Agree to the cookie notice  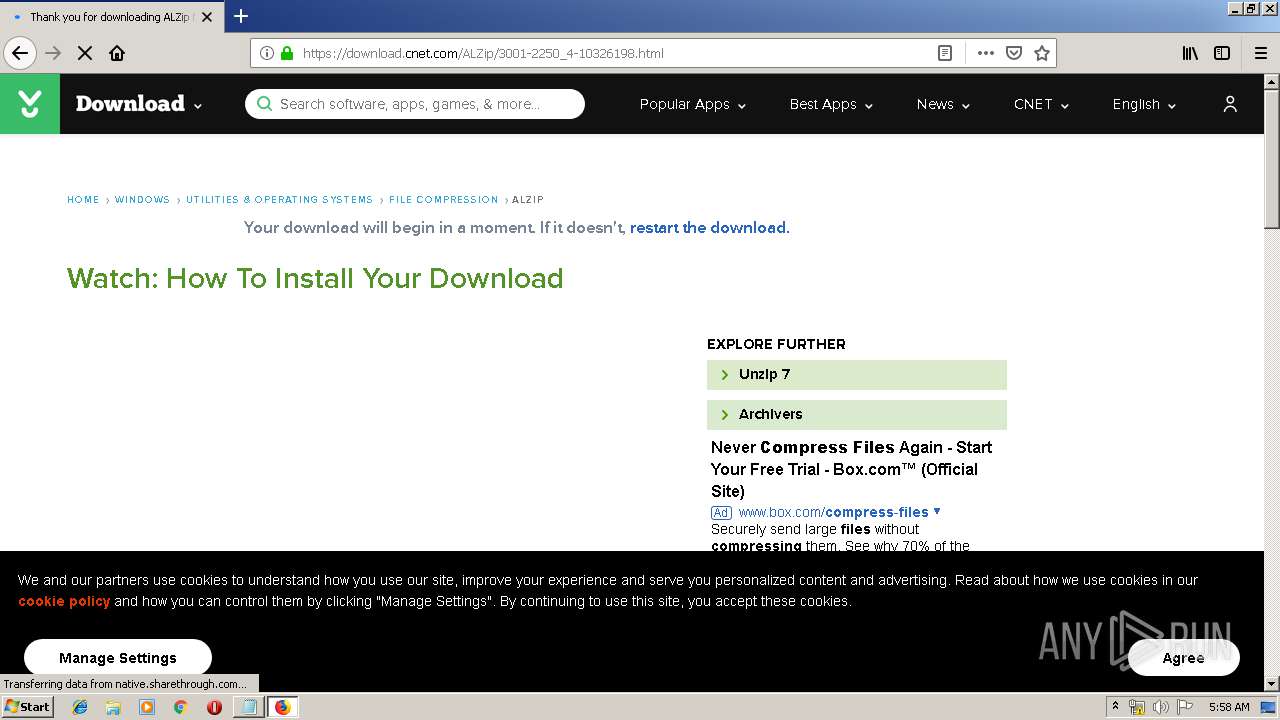[x=1184, y=658]
